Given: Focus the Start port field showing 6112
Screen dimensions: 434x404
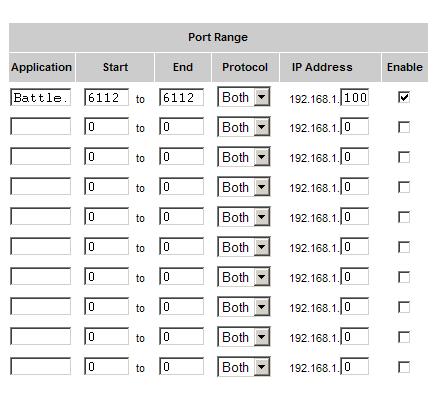Looking at the screenshot, I should 106,97.
